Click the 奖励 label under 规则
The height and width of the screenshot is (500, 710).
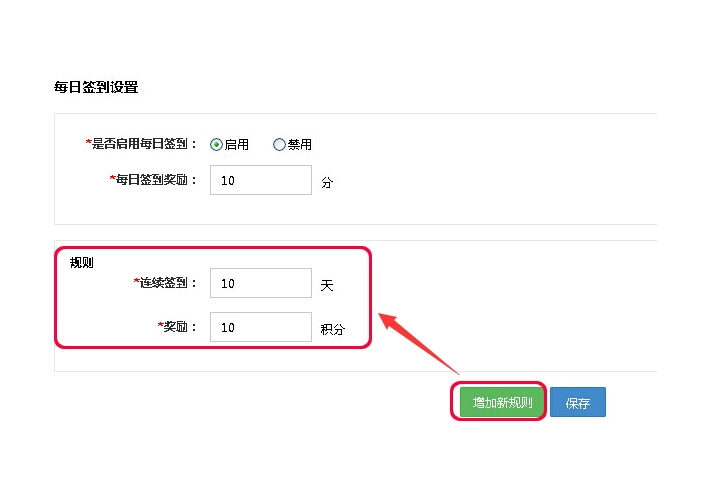pyautogui.click(x=181, y=327)
